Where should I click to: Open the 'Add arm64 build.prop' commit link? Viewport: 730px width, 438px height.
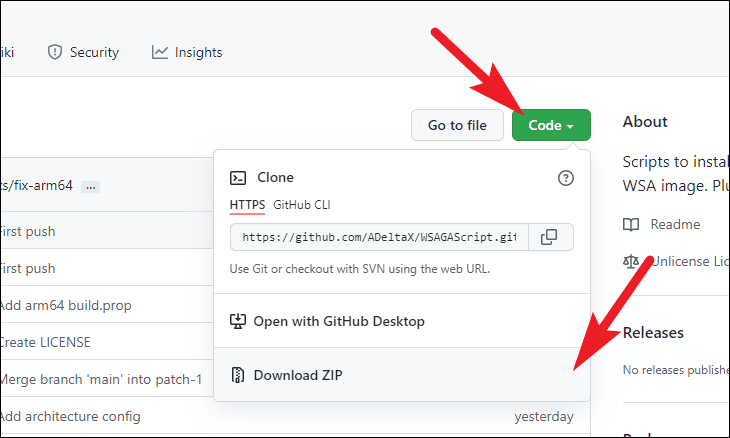pos(66,305)
